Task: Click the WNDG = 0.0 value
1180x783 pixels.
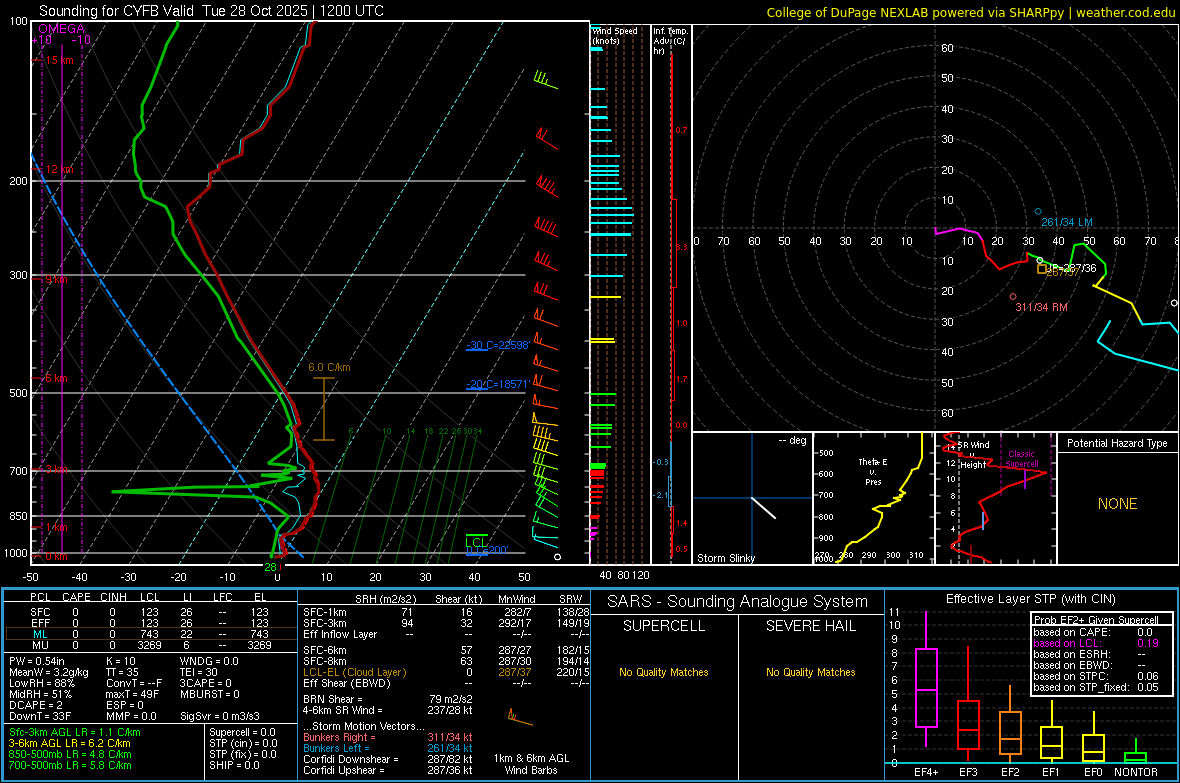Action: coord(209,661)
